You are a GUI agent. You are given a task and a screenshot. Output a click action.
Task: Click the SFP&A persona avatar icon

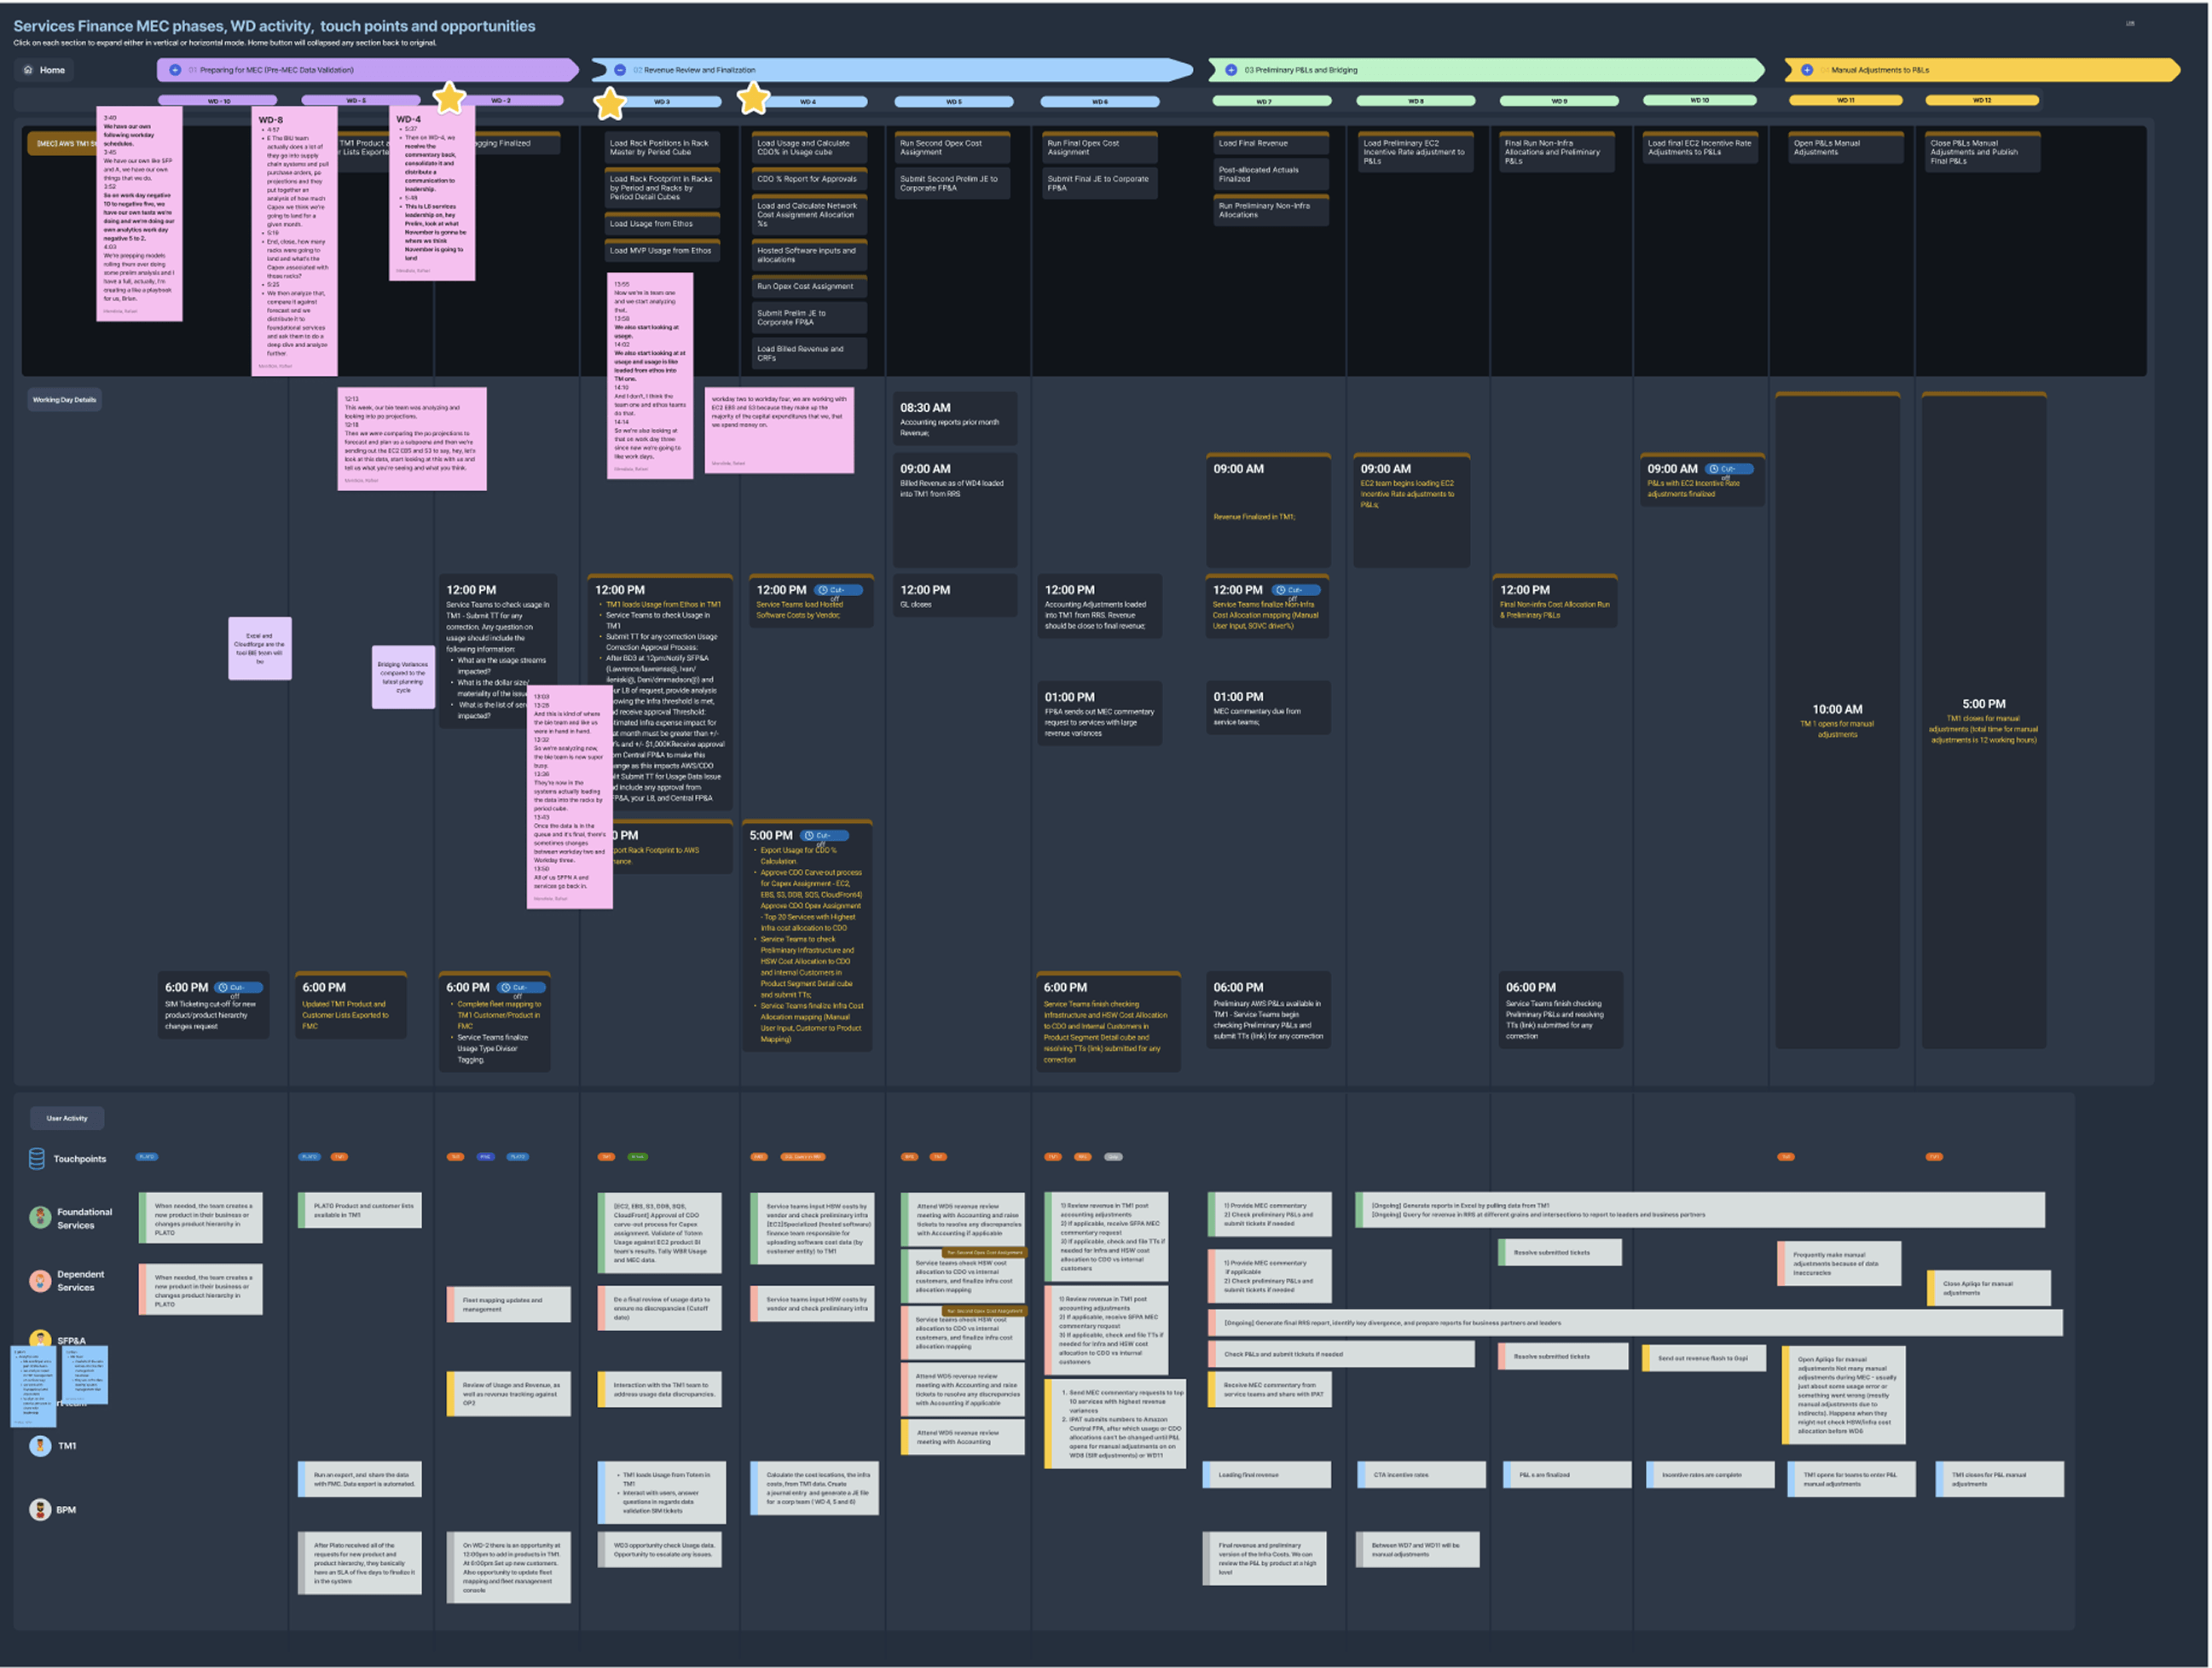click(x=40, y=1339)
